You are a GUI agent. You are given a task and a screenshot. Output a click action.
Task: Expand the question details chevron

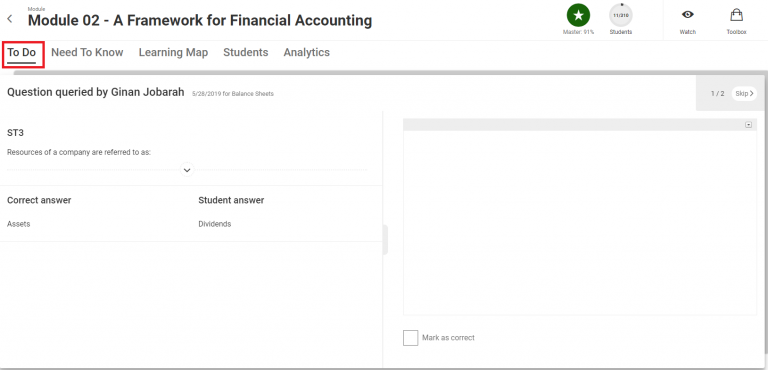point(187,170)
